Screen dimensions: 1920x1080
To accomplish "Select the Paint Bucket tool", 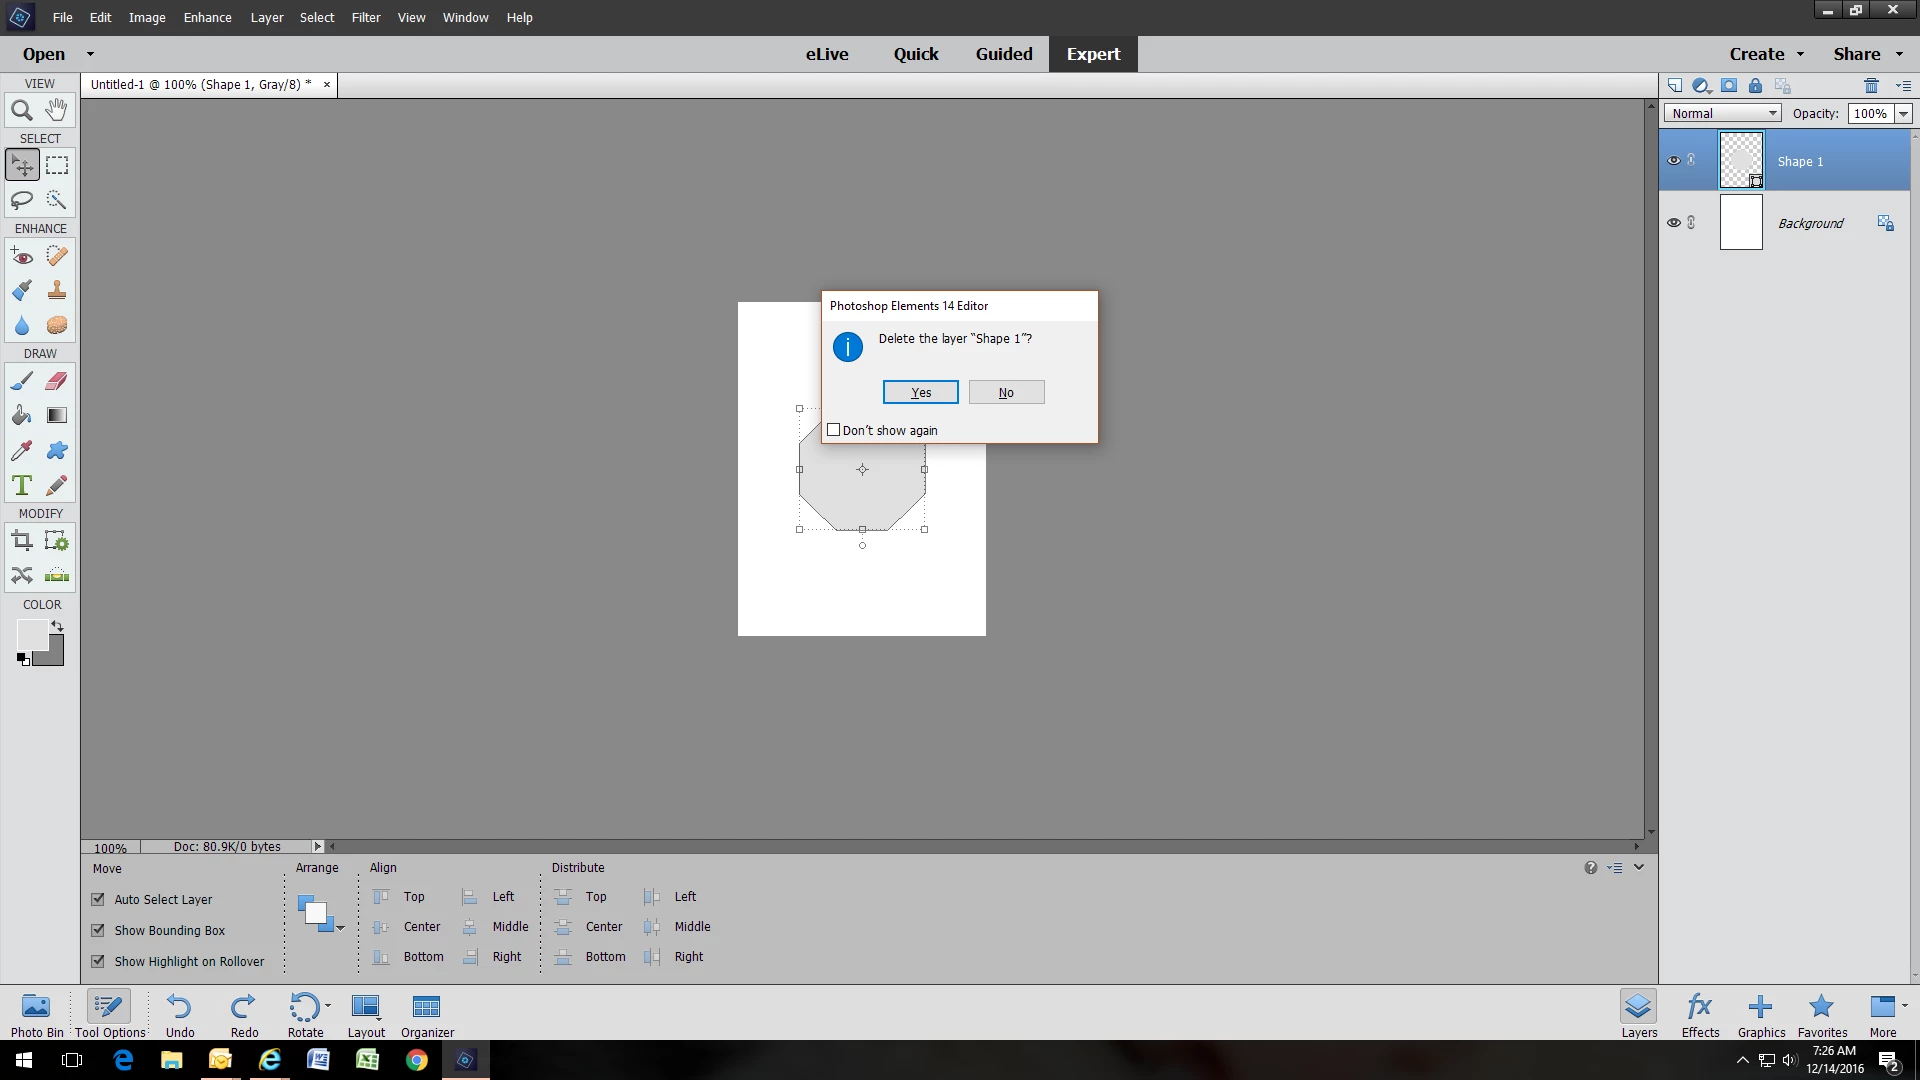I will click(x=21, y=416).
